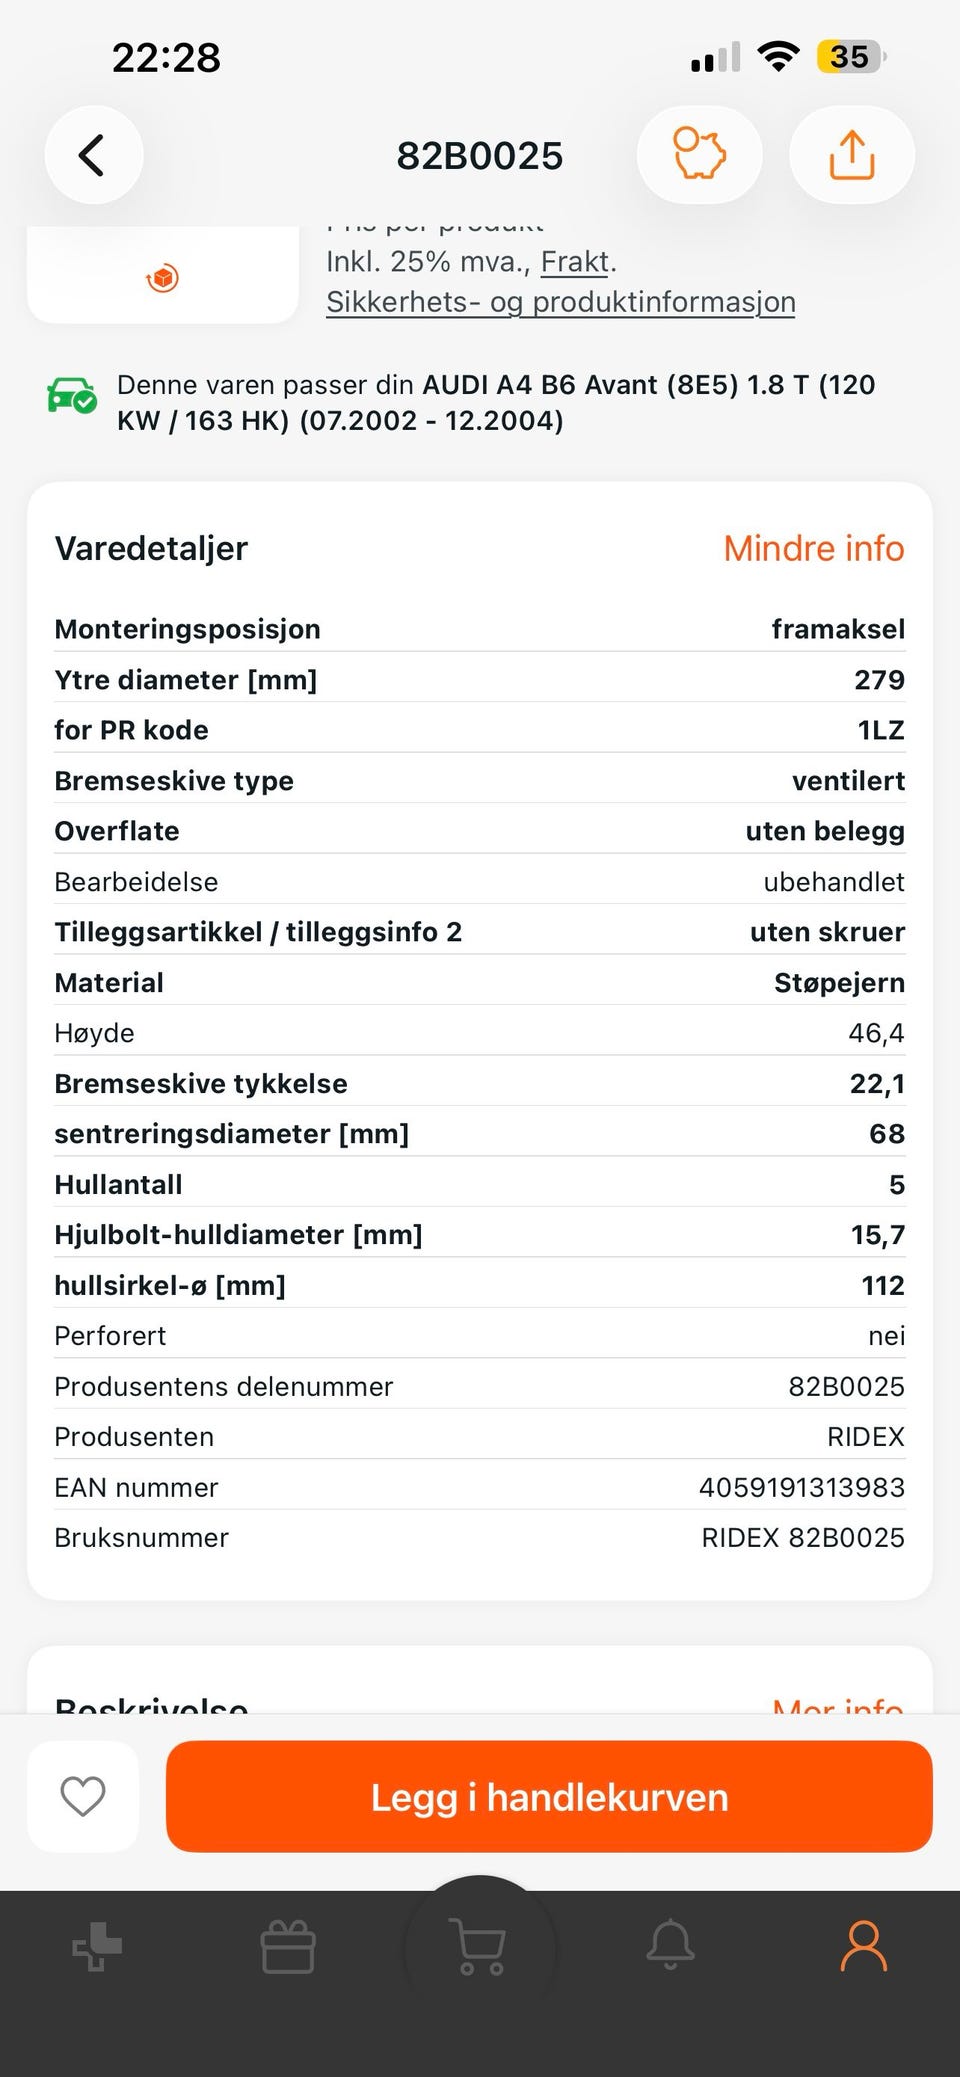Tap the Produsenten RIDEX row
This screenshot has height=2077, width=960.
point(480,1437)
